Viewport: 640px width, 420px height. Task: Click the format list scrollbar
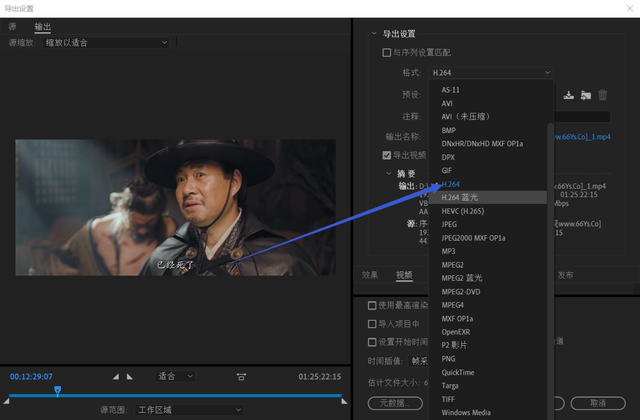click(x=550, y=269)
